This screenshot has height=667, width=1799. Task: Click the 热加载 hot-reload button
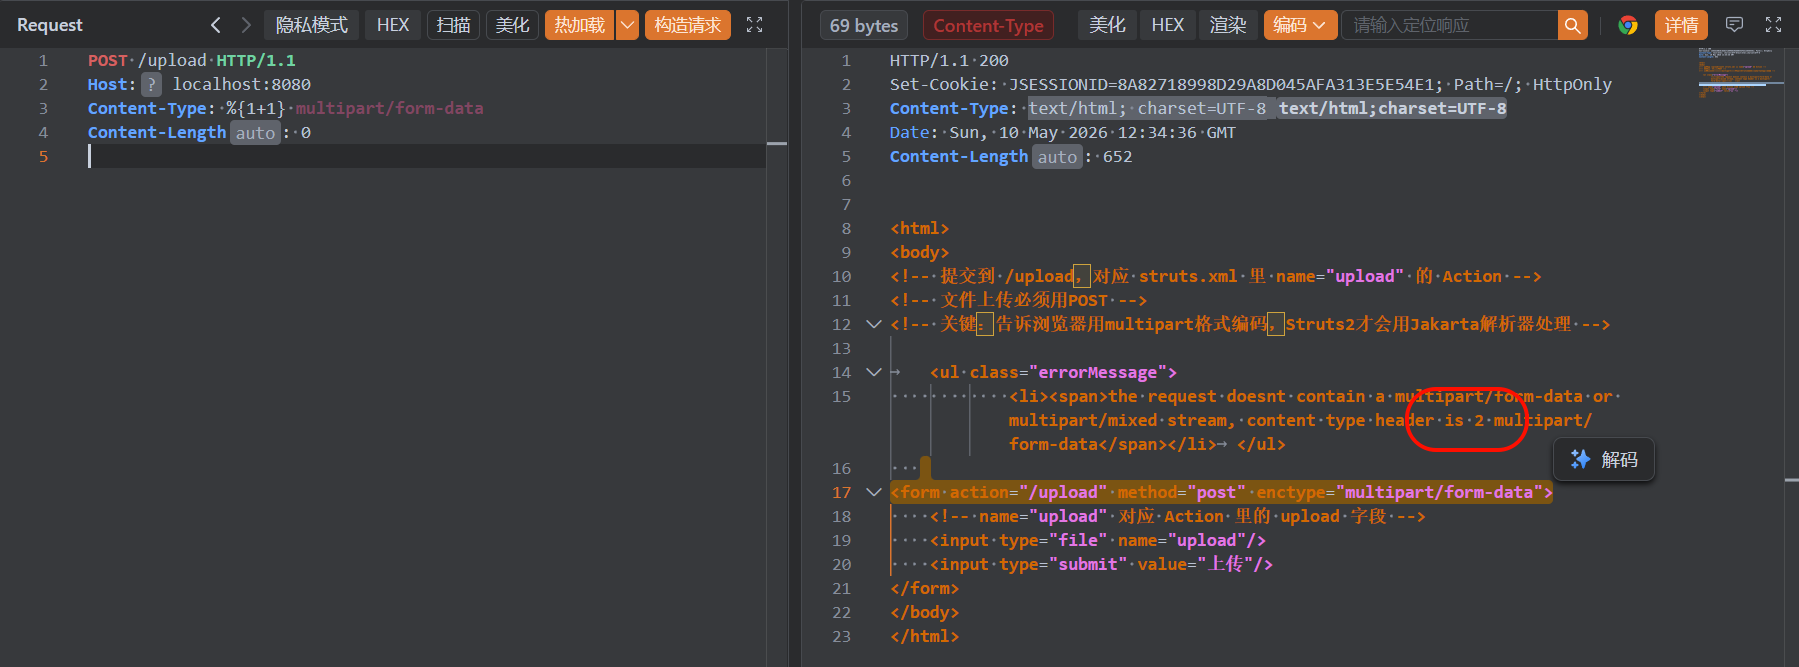(580, 25)
